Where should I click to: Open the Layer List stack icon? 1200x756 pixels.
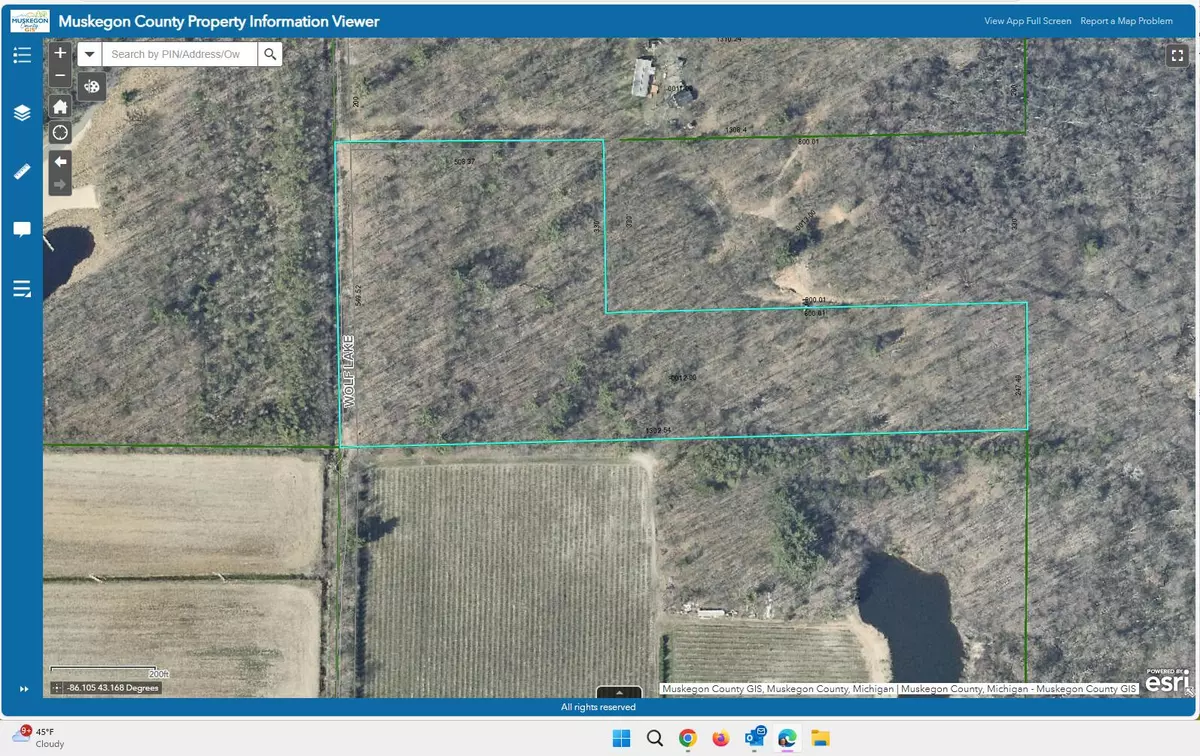pyautogui.click(x=22, y=113)
